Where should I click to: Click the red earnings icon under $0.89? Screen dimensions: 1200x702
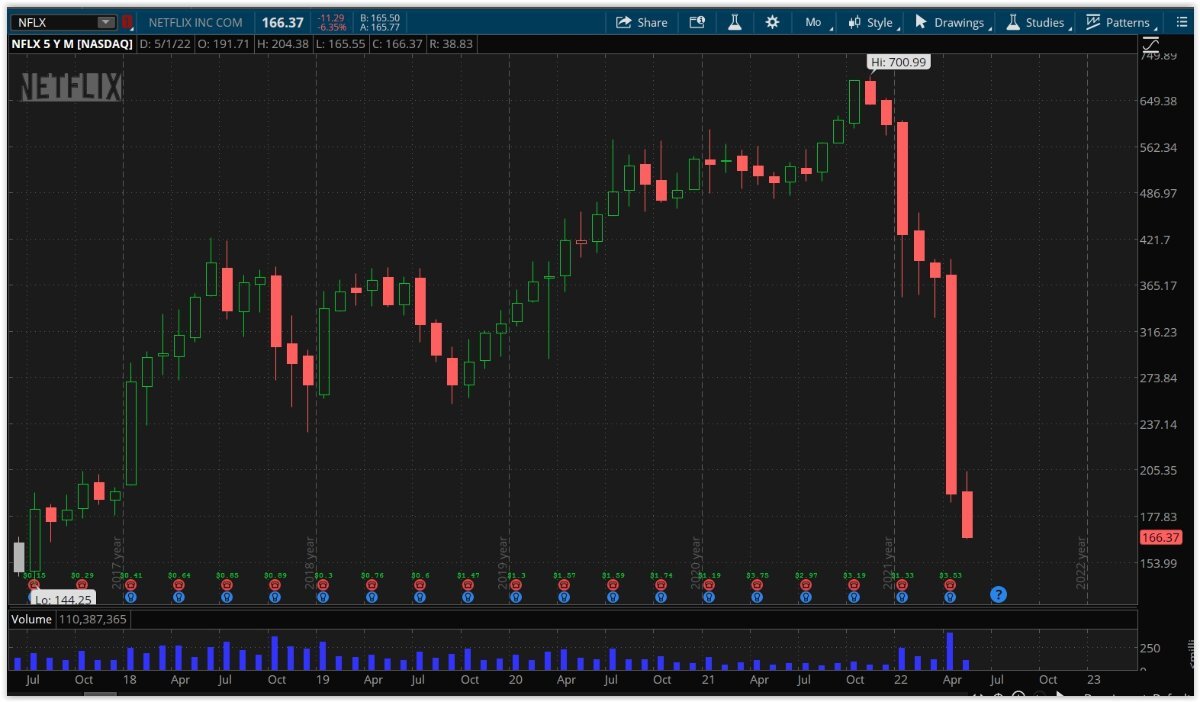[275, 585]
